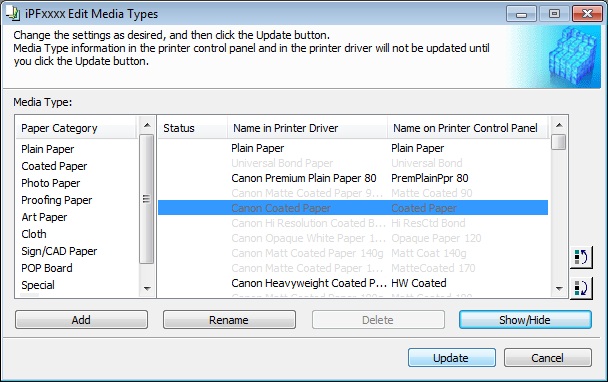
Task: Click the category list scrollbar thumb
Action: [146, 199]
